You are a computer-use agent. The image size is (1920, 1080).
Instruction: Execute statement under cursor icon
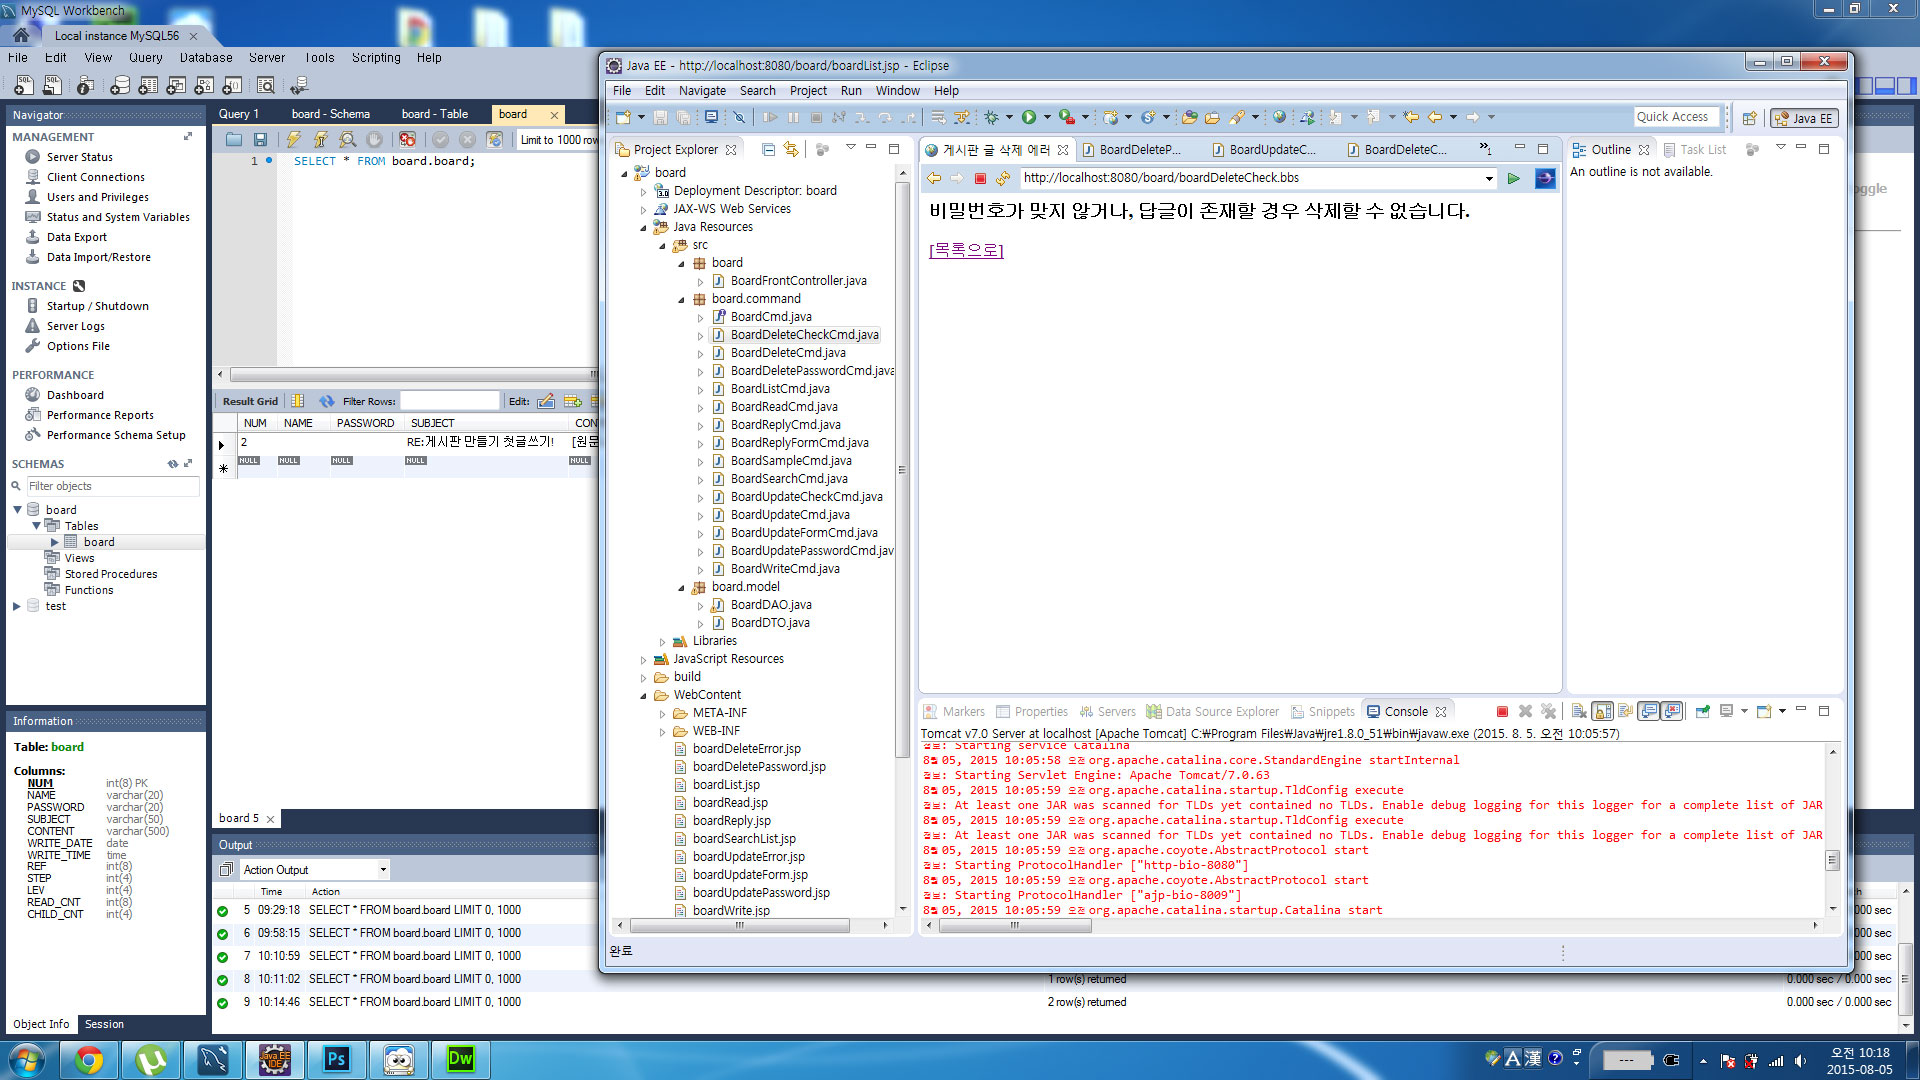(x=320, y=140)
